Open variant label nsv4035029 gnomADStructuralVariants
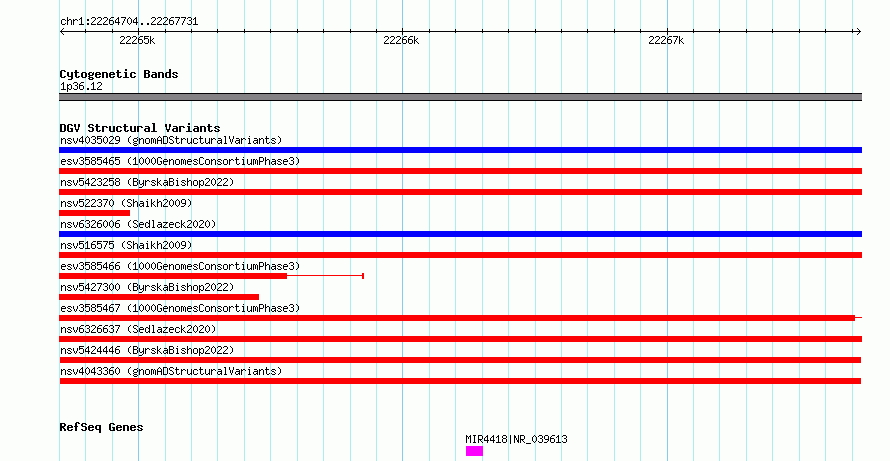The image size is (890, 461). [171, 140]
